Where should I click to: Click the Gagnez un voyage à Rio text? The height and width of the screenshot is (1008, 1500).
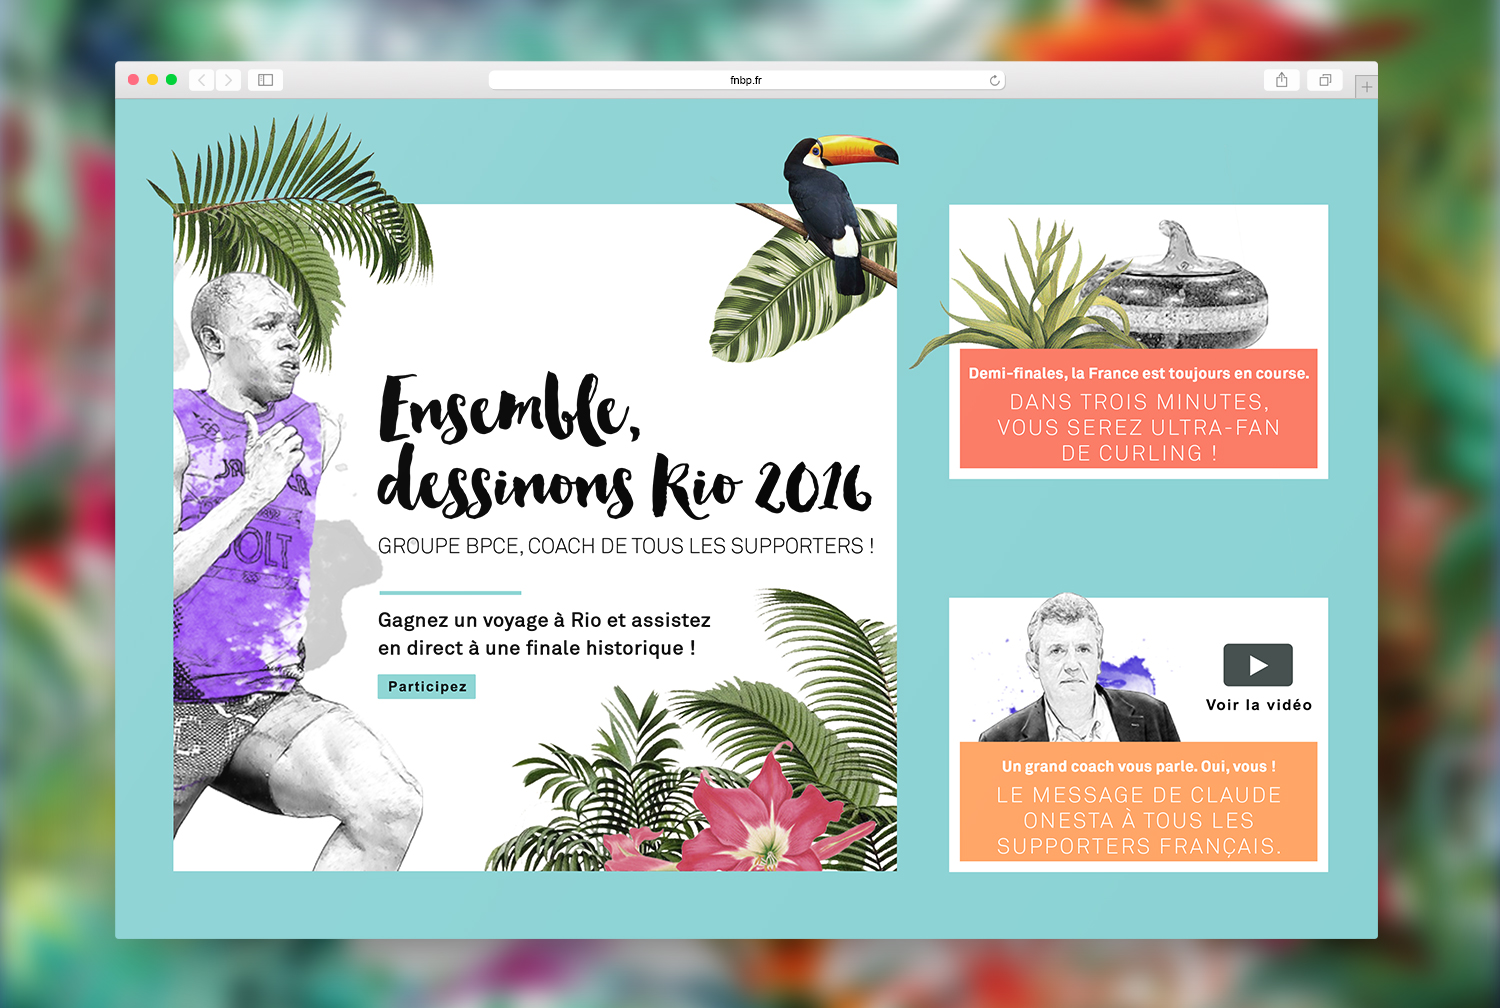pyautogui.click(x=544, y=634)
